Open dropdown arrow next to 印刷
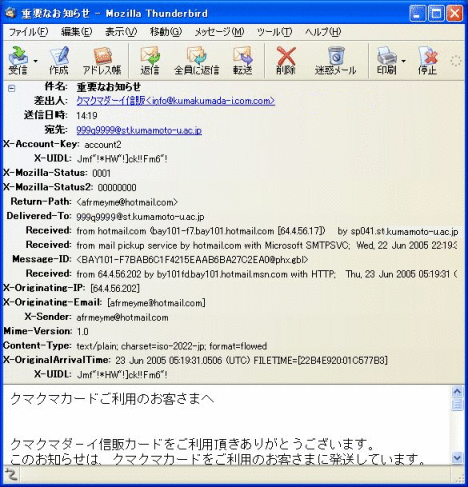468x487 pixels. point(404,61)
